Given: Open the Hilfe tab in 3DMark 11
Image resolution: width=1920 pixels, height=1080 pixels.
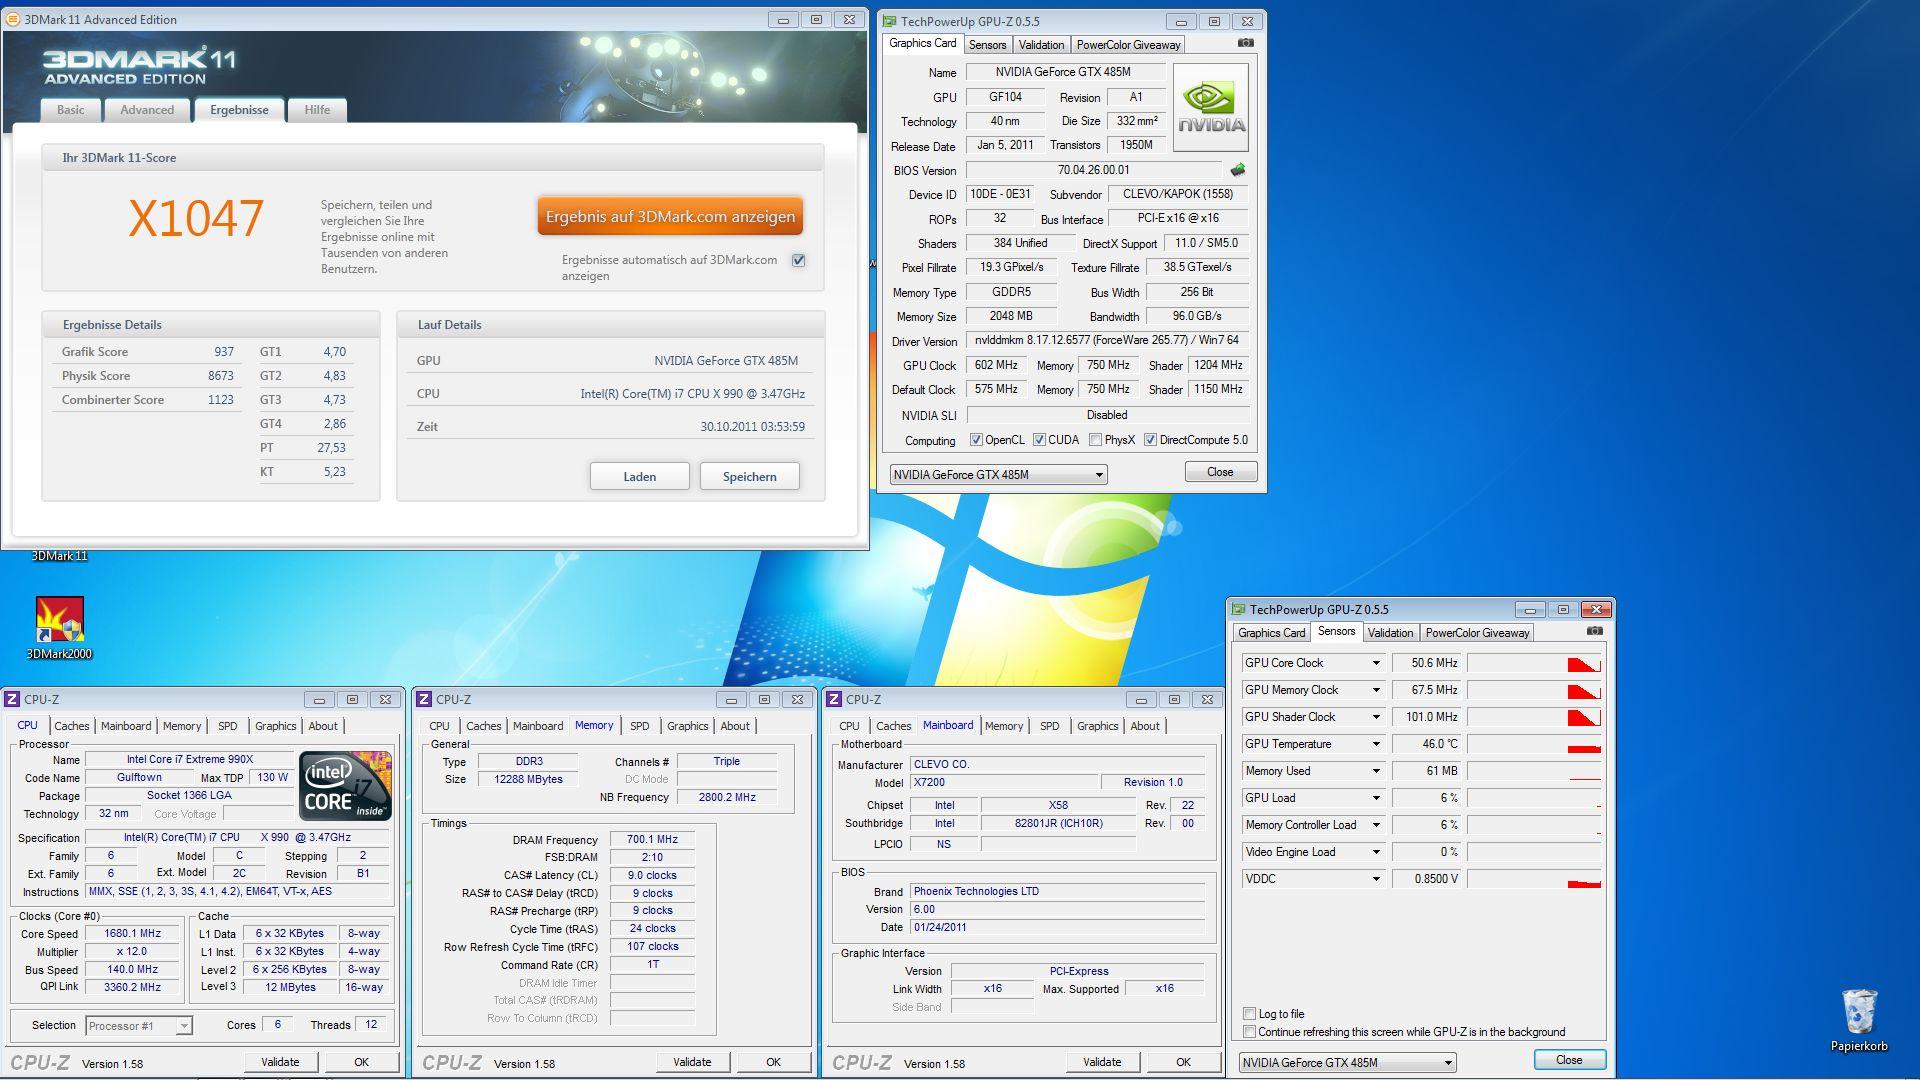Looking at the screenshot, I should point(317,110).
